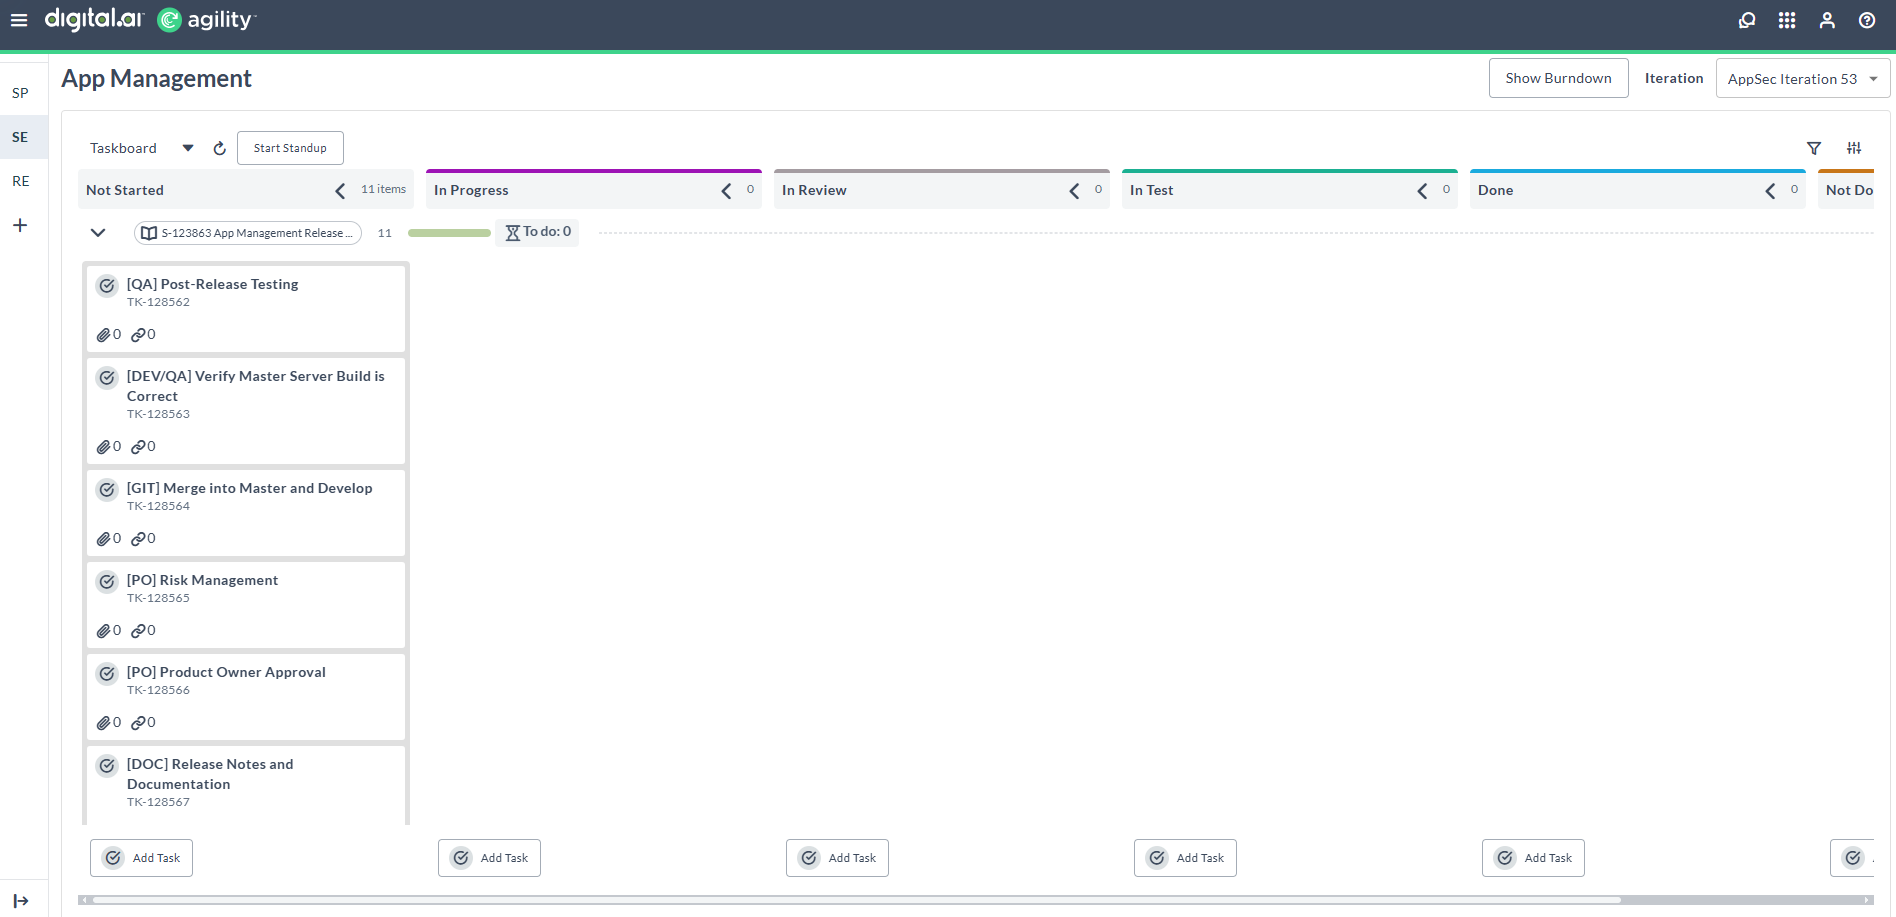Open the hamburger navigation menu
The image size is (1896, 917).
19,20
